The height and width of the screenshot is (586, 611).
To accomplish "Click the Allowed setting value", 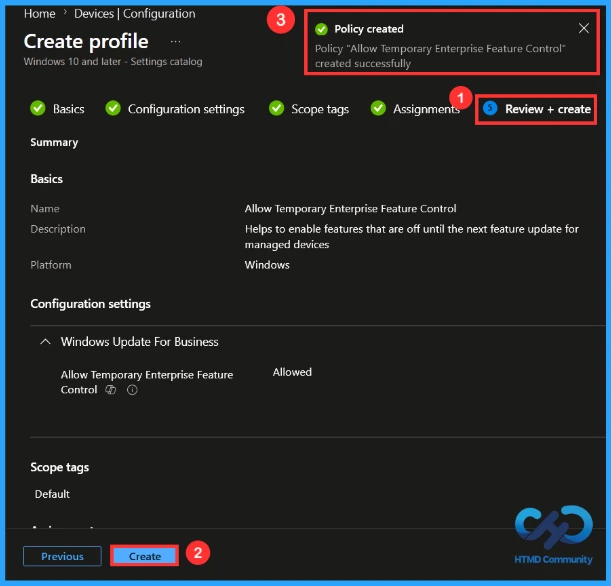I will [292, 372].
